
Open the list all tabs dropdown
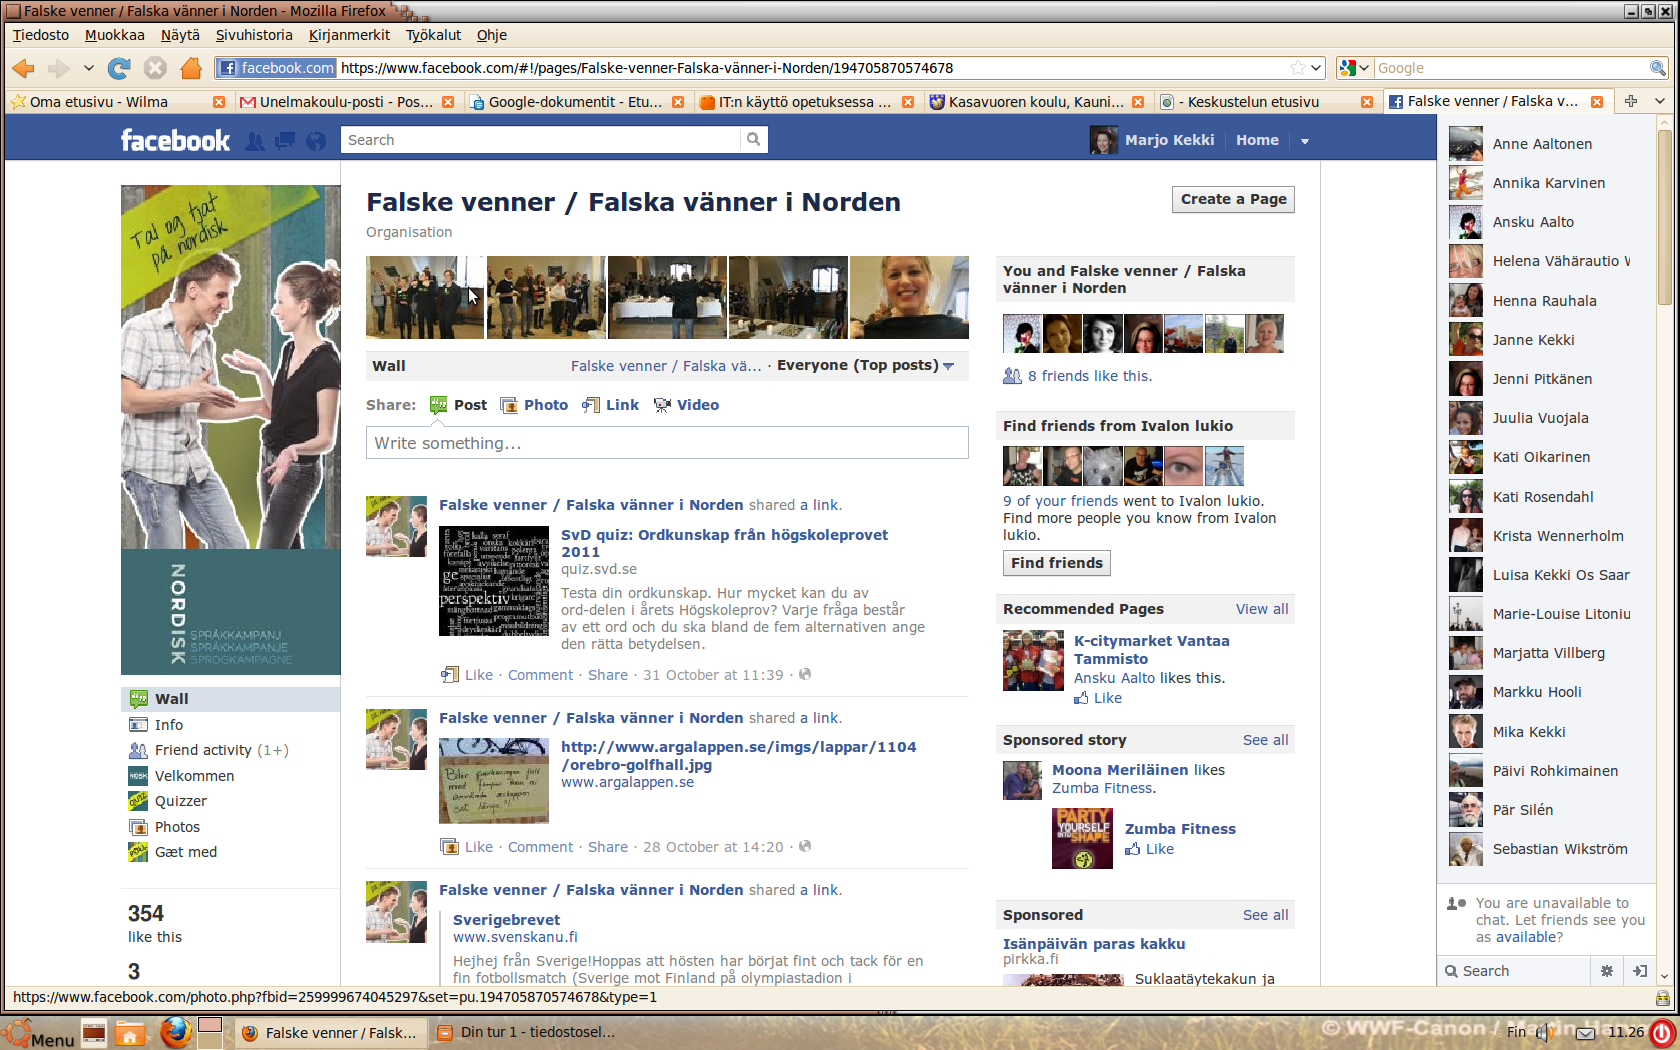(x=1660, y=101)
